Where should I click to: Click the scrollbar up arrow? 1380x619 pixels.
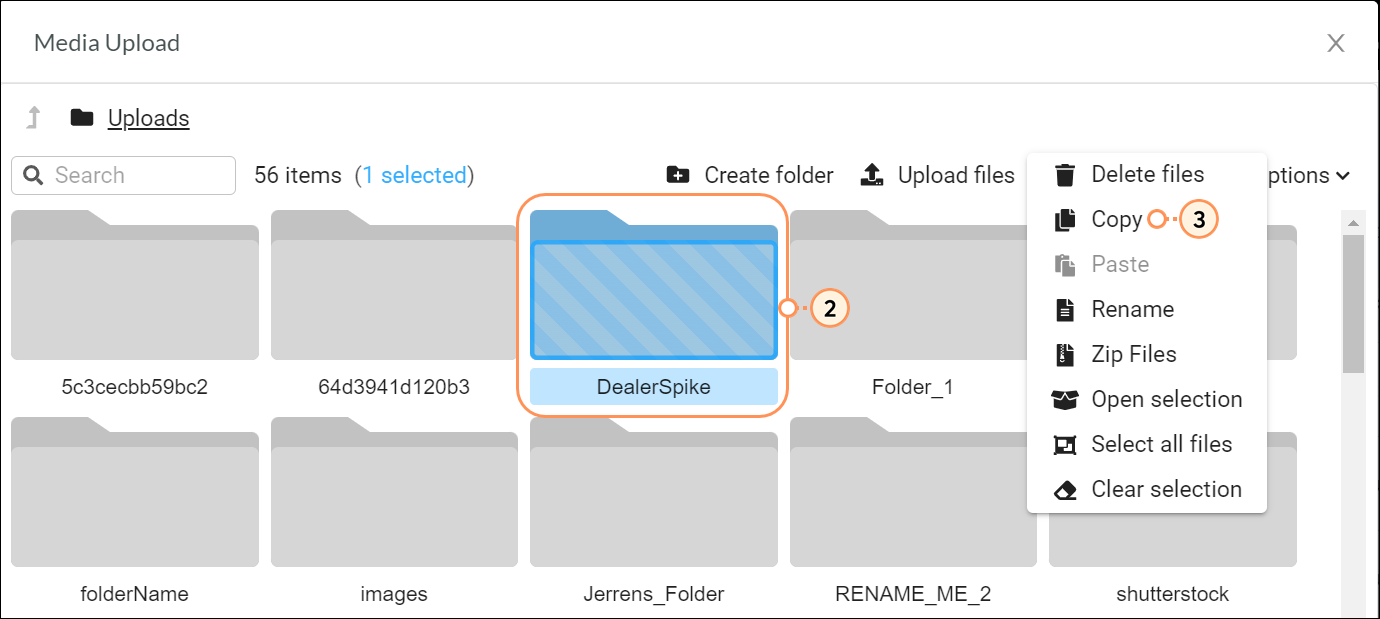(1353, 222)
